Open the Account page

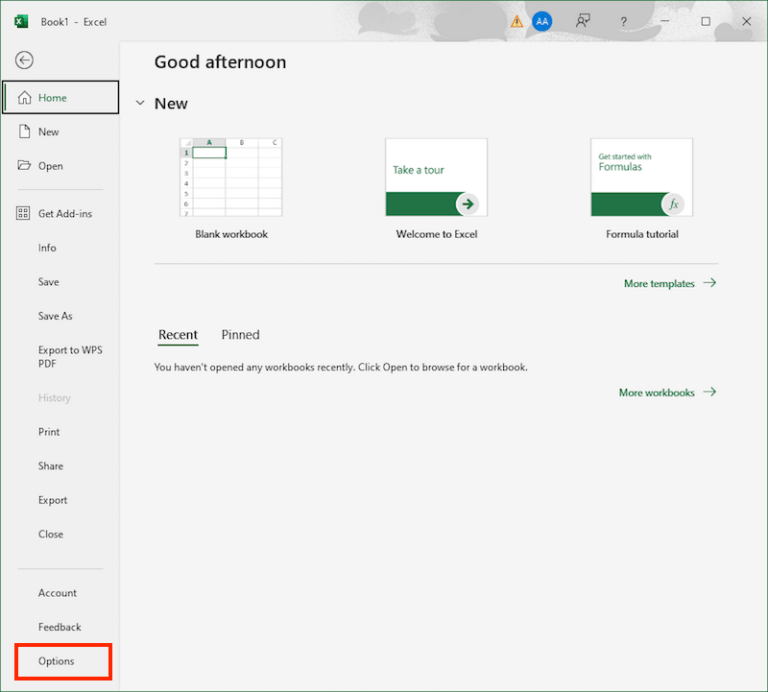pyautogui.click(x=57, y=593)
